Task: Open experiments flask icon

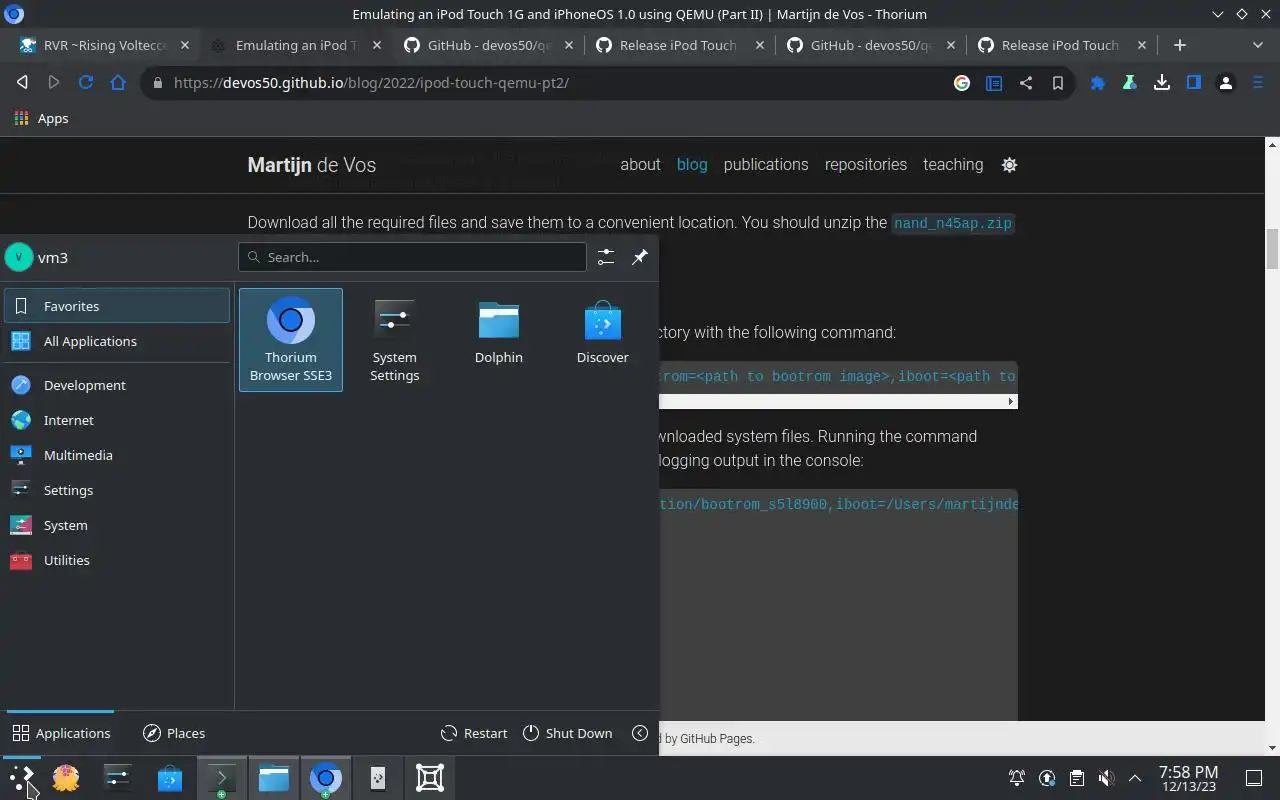Action: tap(1130, 83)
